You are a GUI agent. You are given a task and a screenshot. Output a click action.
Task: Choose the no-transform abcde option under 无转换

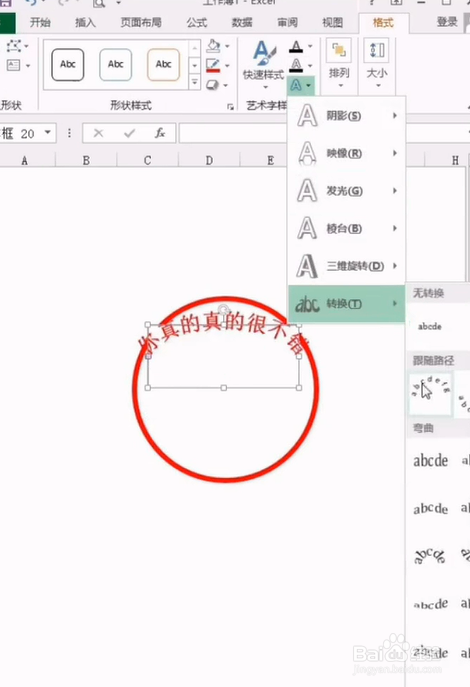[430, 326]
